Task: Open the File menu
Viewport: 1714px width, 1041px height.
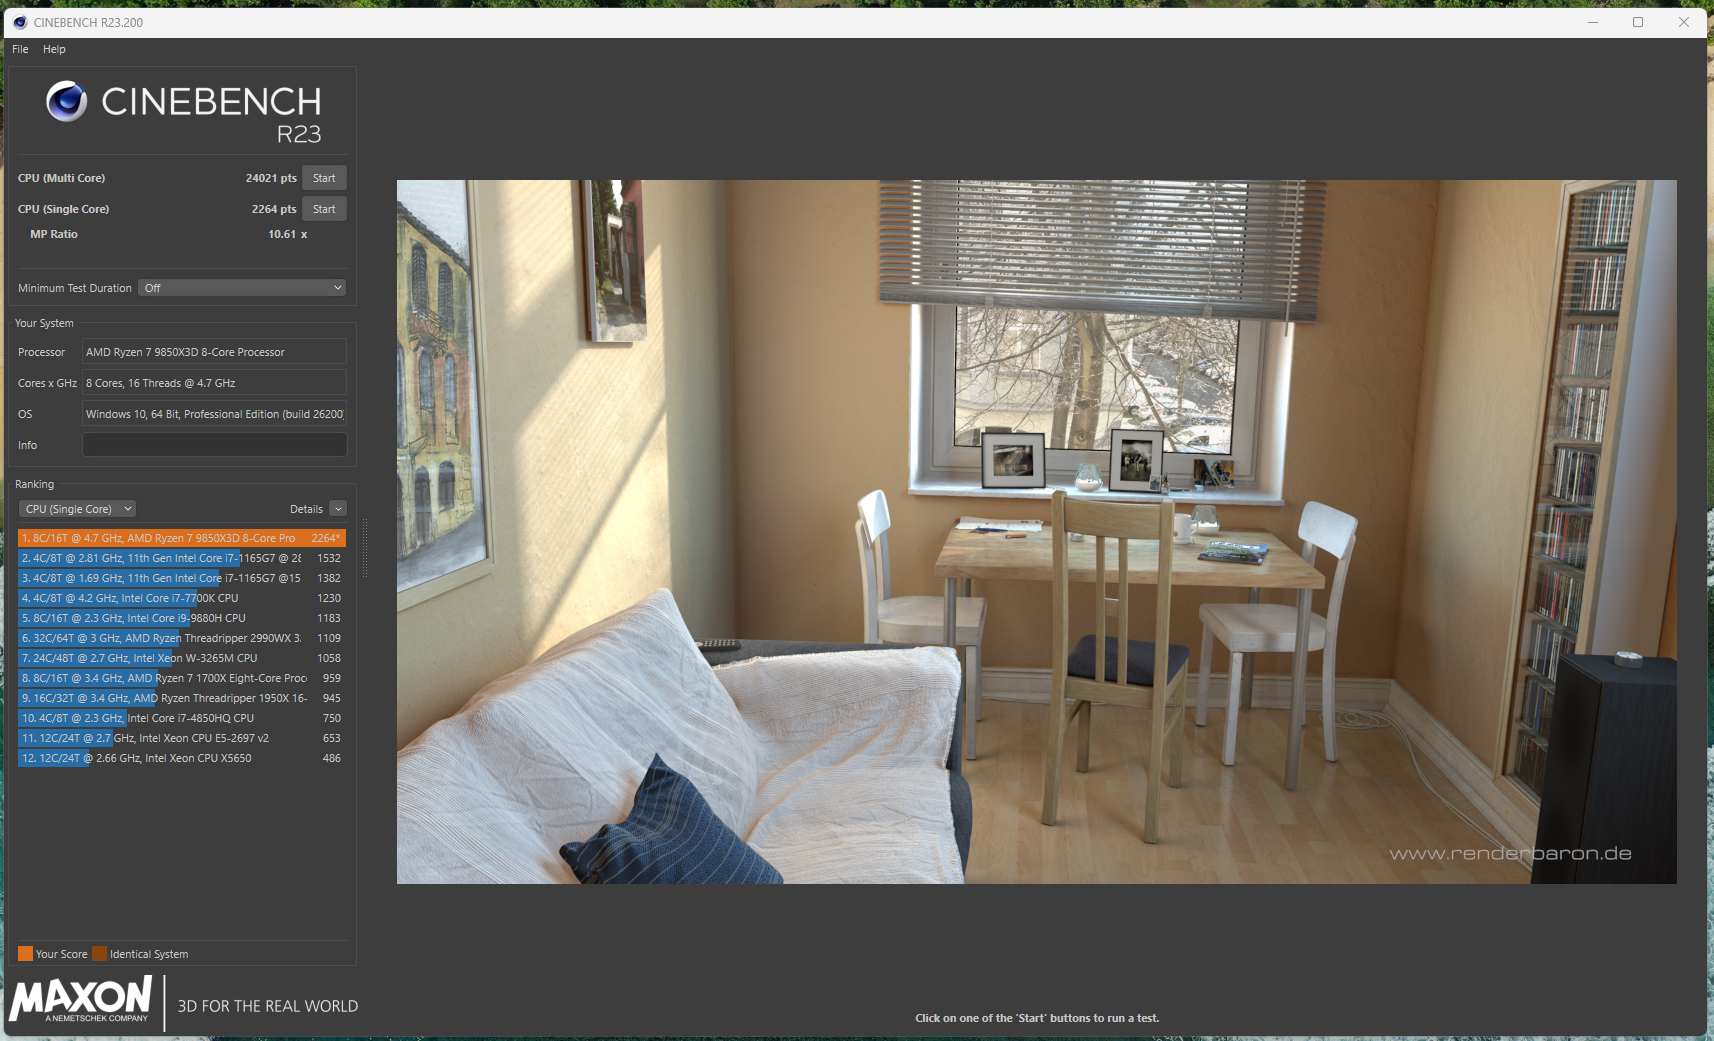Action: pyautogui.click(x=20, y=49)
